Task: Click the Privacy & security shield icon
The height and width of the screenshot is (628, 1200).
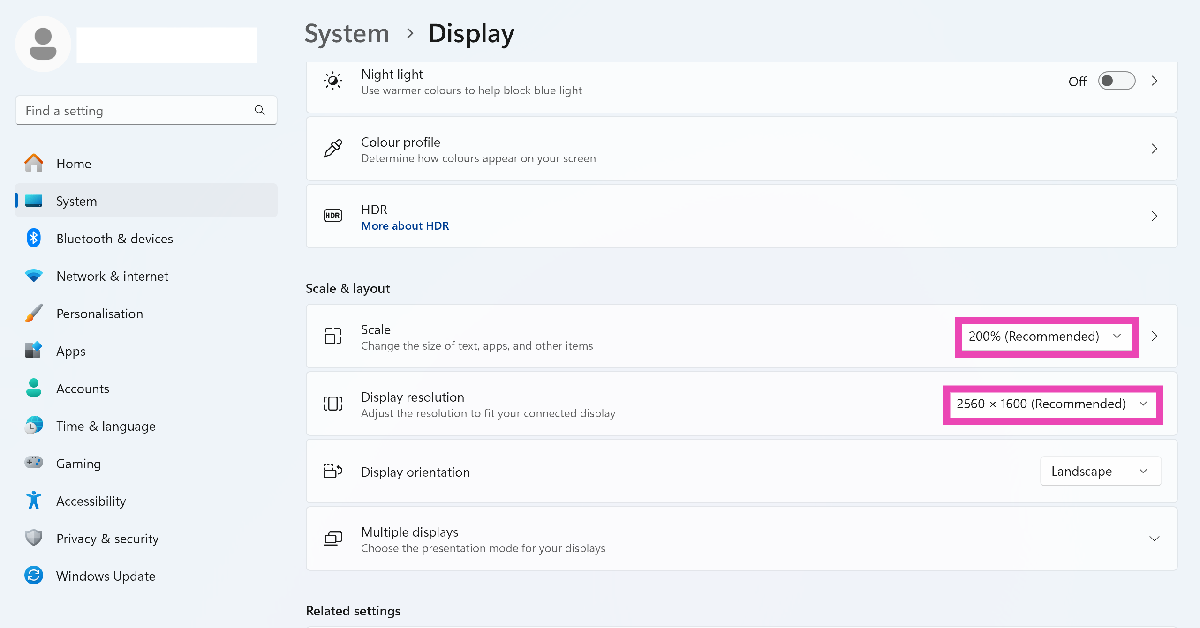Action: [x=34, y=538]
